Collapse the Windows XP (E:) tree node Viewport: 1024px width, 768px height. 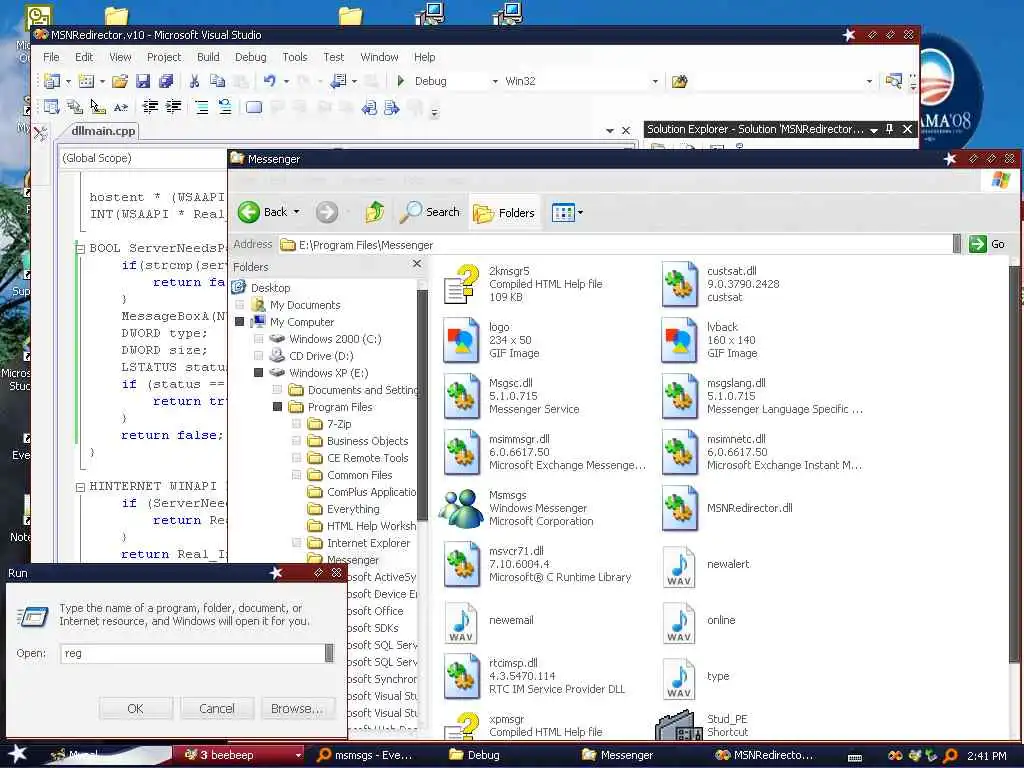259,373
